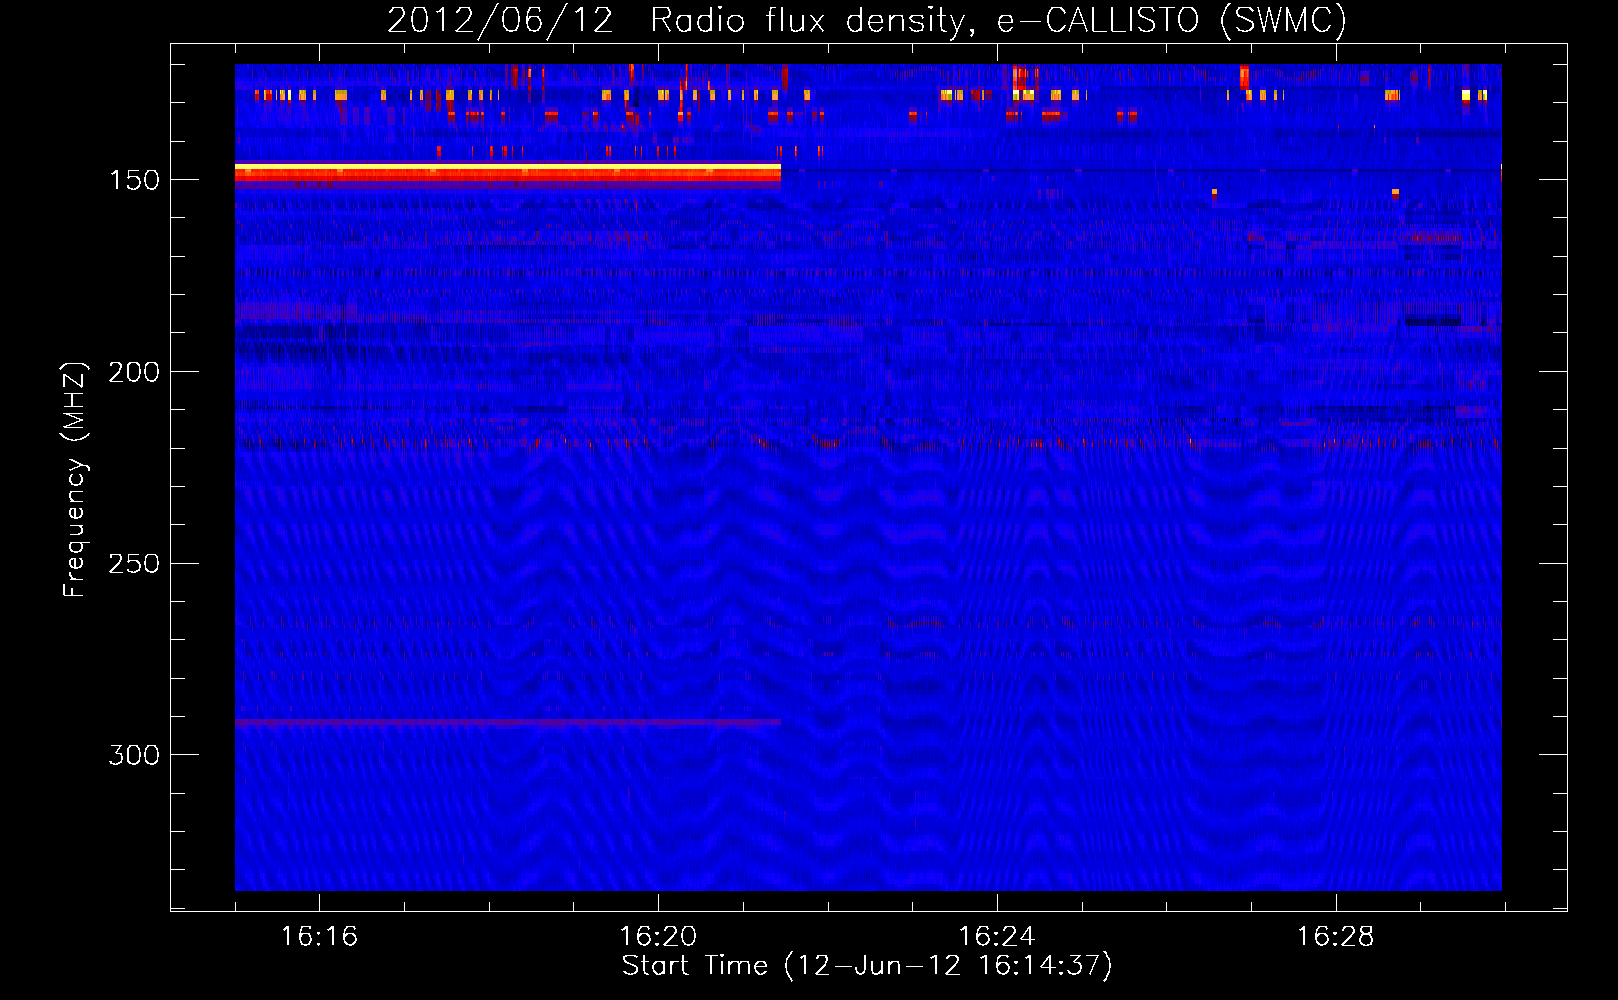The height and width of the screenshot is (1000, 1618).
Task: Click the 'Frequency (MHZ)' axis label
Action: (75, 480)
